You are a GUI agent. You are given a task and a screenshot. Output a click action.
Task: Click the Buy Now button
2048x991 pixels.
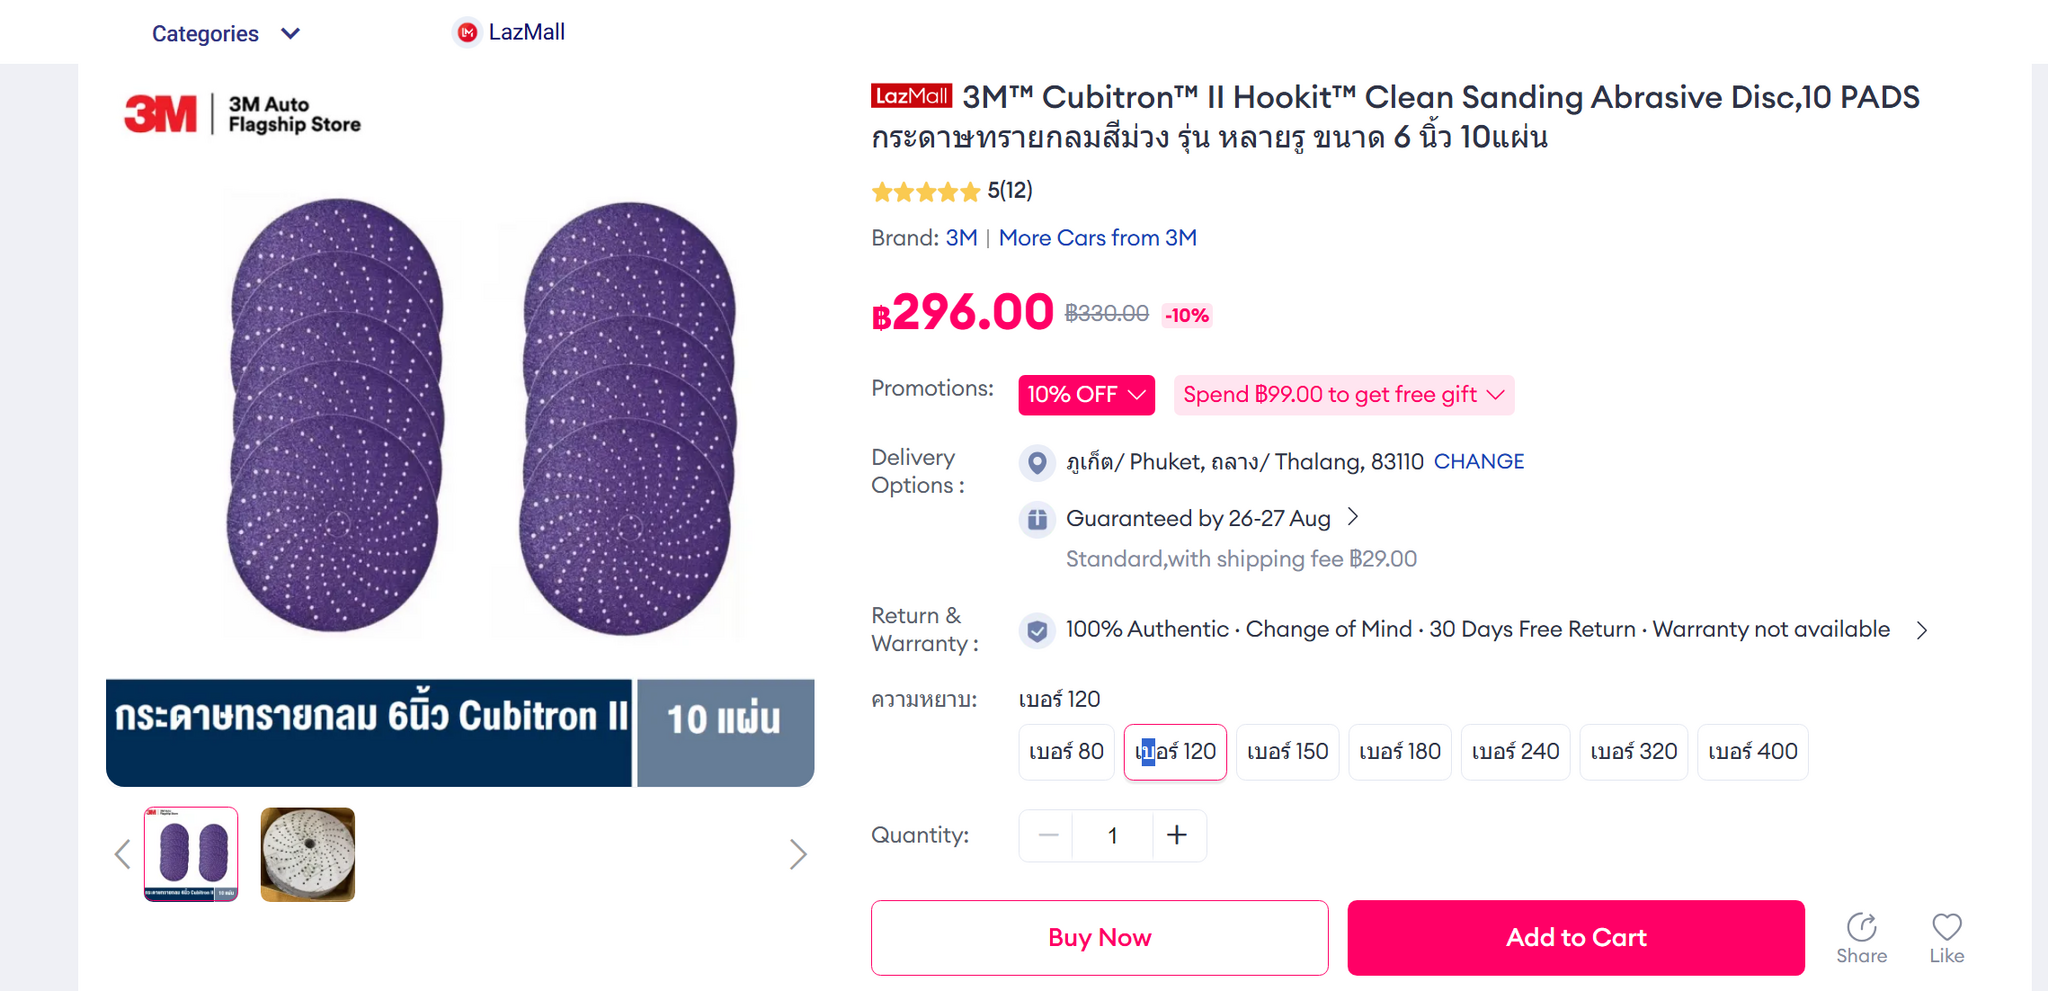click(x=1099, y=937)
